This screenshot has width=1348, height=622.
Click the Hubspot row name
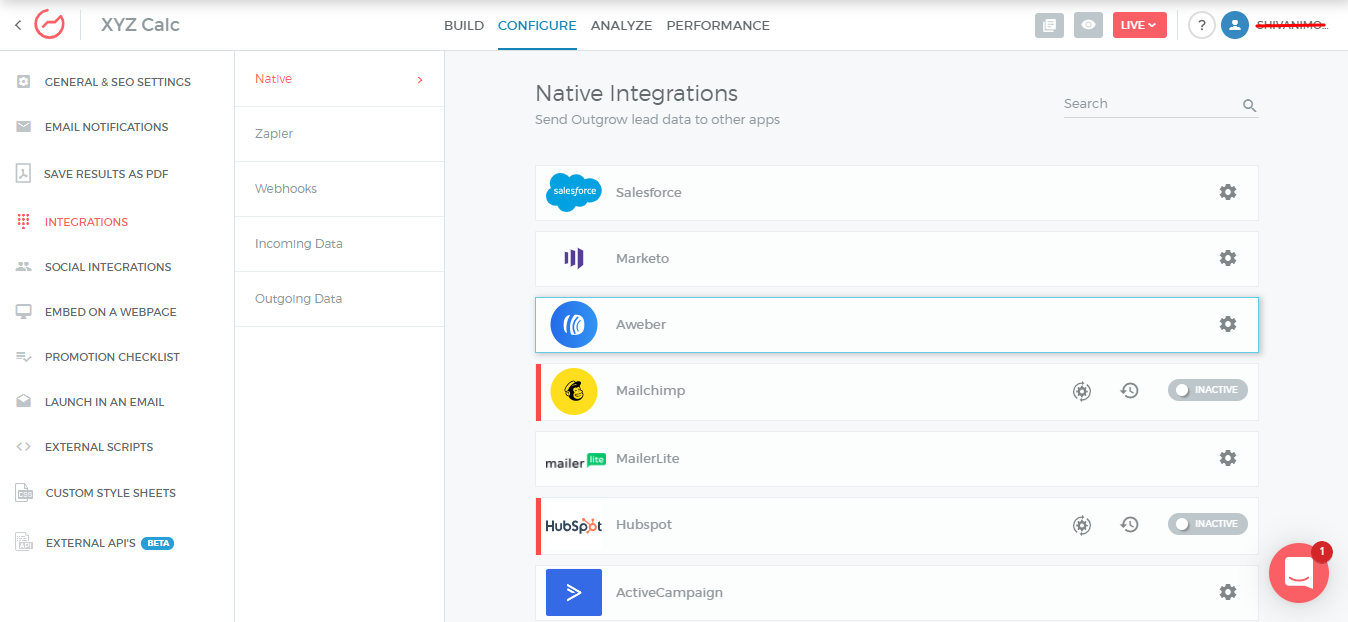tap(643, 524)
